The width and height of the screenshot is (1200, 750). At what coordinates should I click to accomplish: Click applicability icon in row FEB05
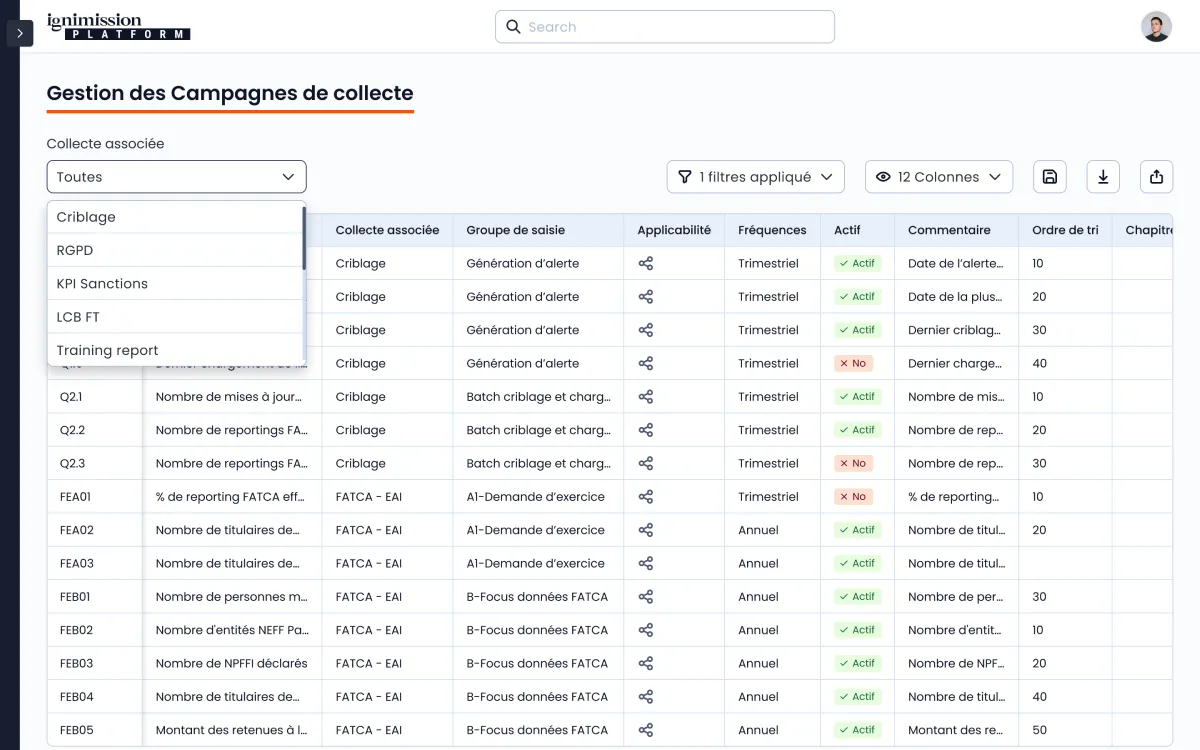[x=646, y=730]
